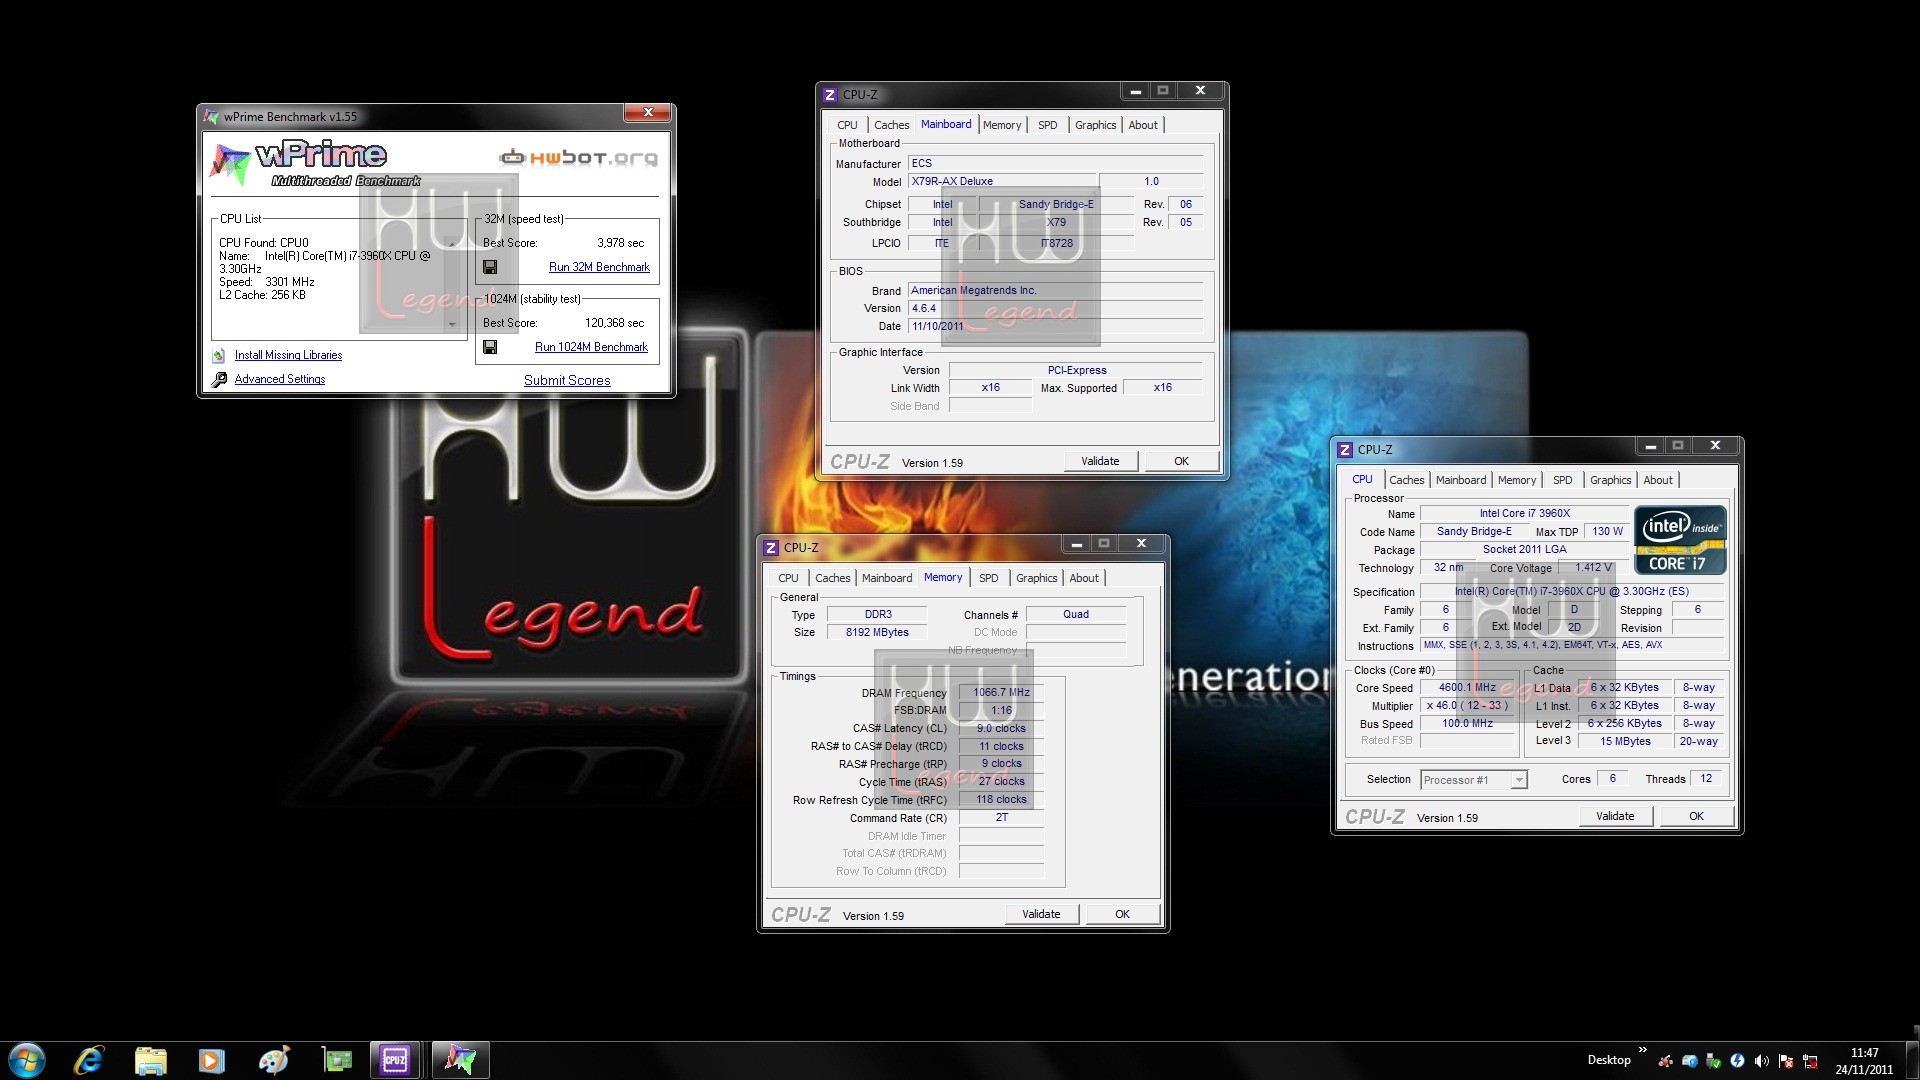Launch Internet Explorer from the taskbar
Viewport: 1920px width, 1080px height.
point(90,1060)
